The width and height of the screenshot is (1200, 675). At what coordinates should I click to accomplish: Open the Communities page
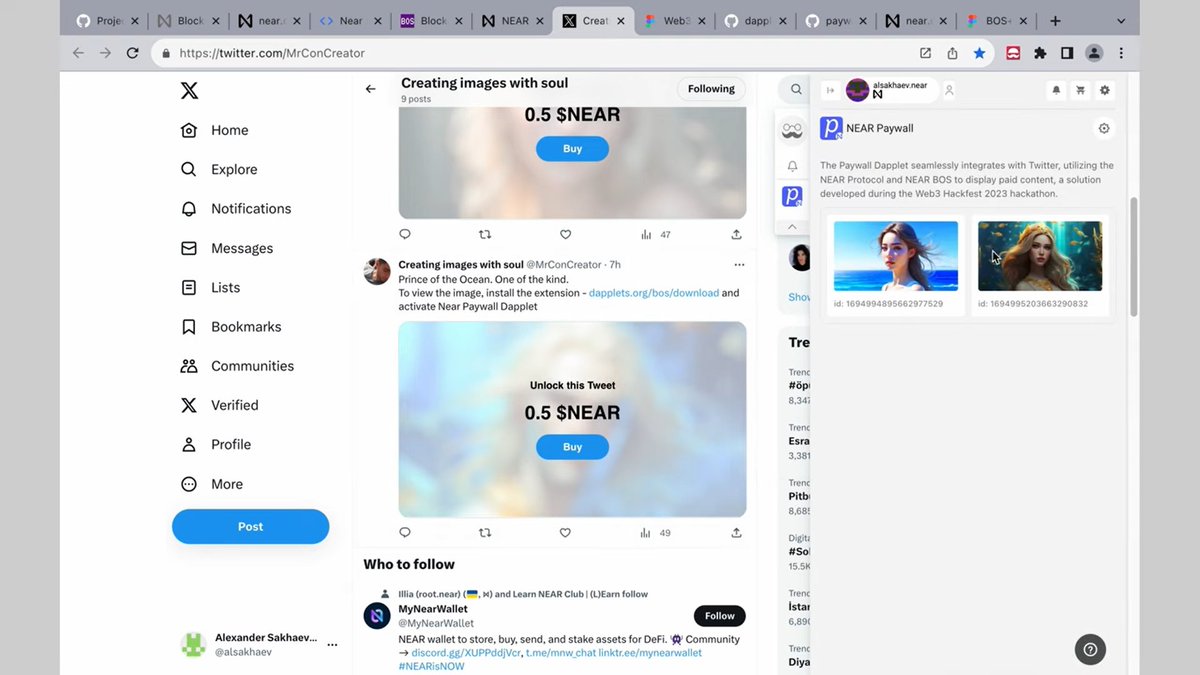pos(236,366)
